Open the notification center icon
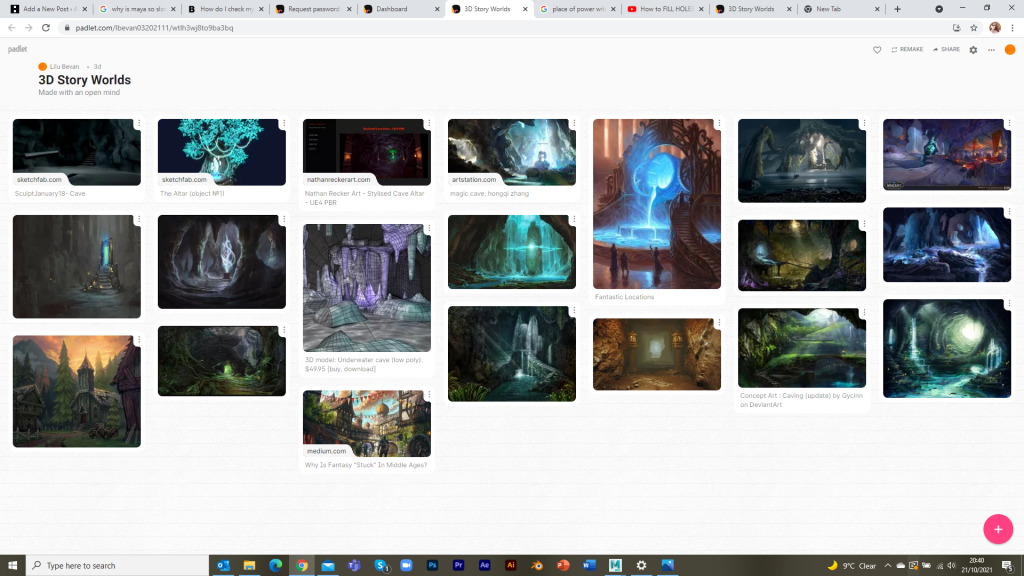This screenshot has height=576, width=1024. coord(1008,566)
